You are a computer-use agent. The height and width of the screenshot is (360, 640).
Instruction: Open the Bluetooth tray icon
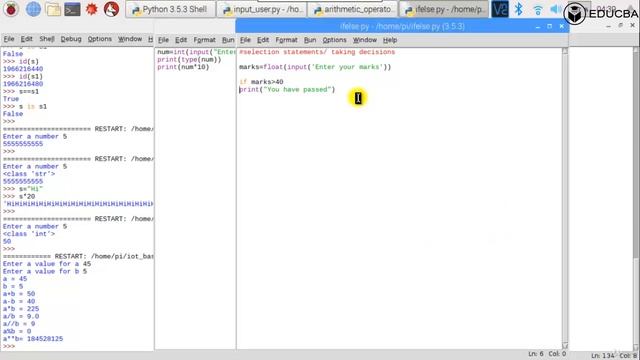[518, 9]
